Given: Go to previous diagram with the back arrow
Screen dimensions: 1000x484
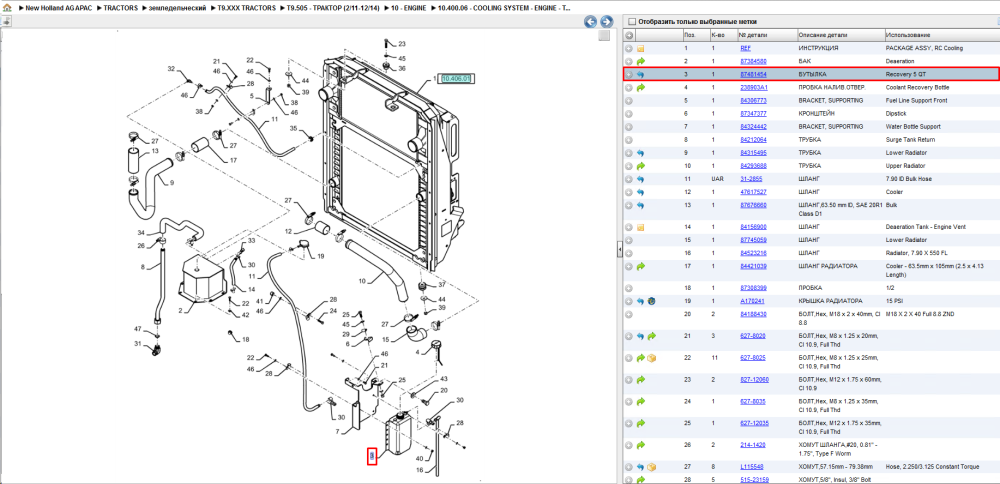Looking at the screenshot, I should tap(591, 22).
